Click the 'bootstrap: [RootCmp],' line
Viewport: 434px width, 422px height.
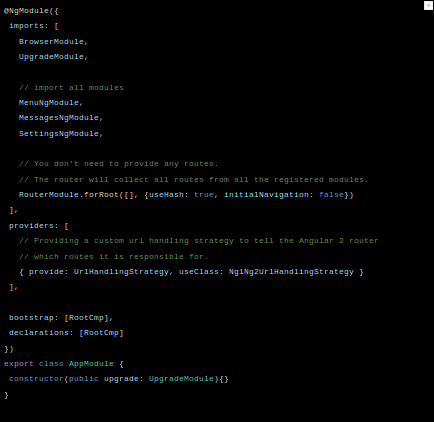click(x=61, y=318)
